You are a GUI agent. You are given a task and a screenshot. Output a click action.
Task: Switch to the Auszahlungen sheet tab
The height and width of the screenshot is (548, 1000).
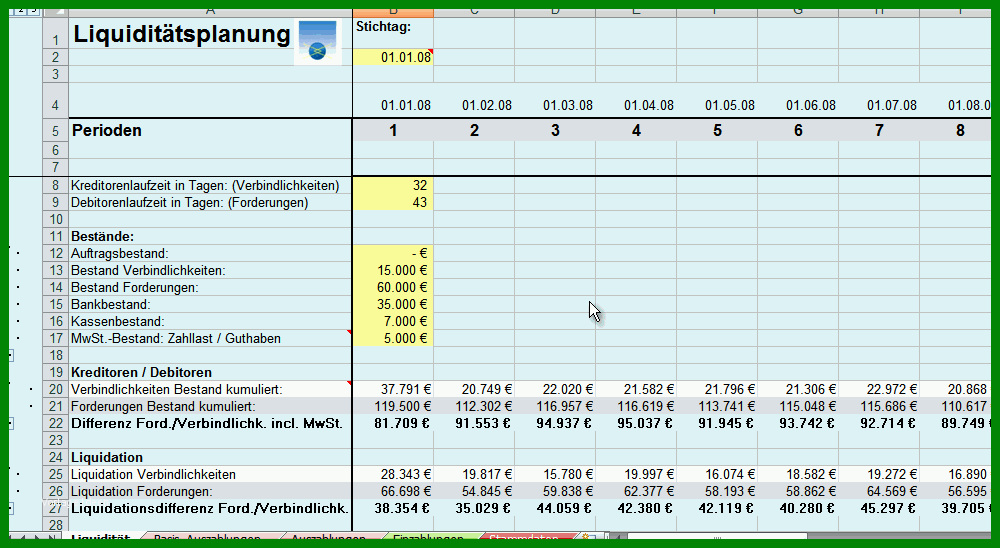[x=328, y=538]
